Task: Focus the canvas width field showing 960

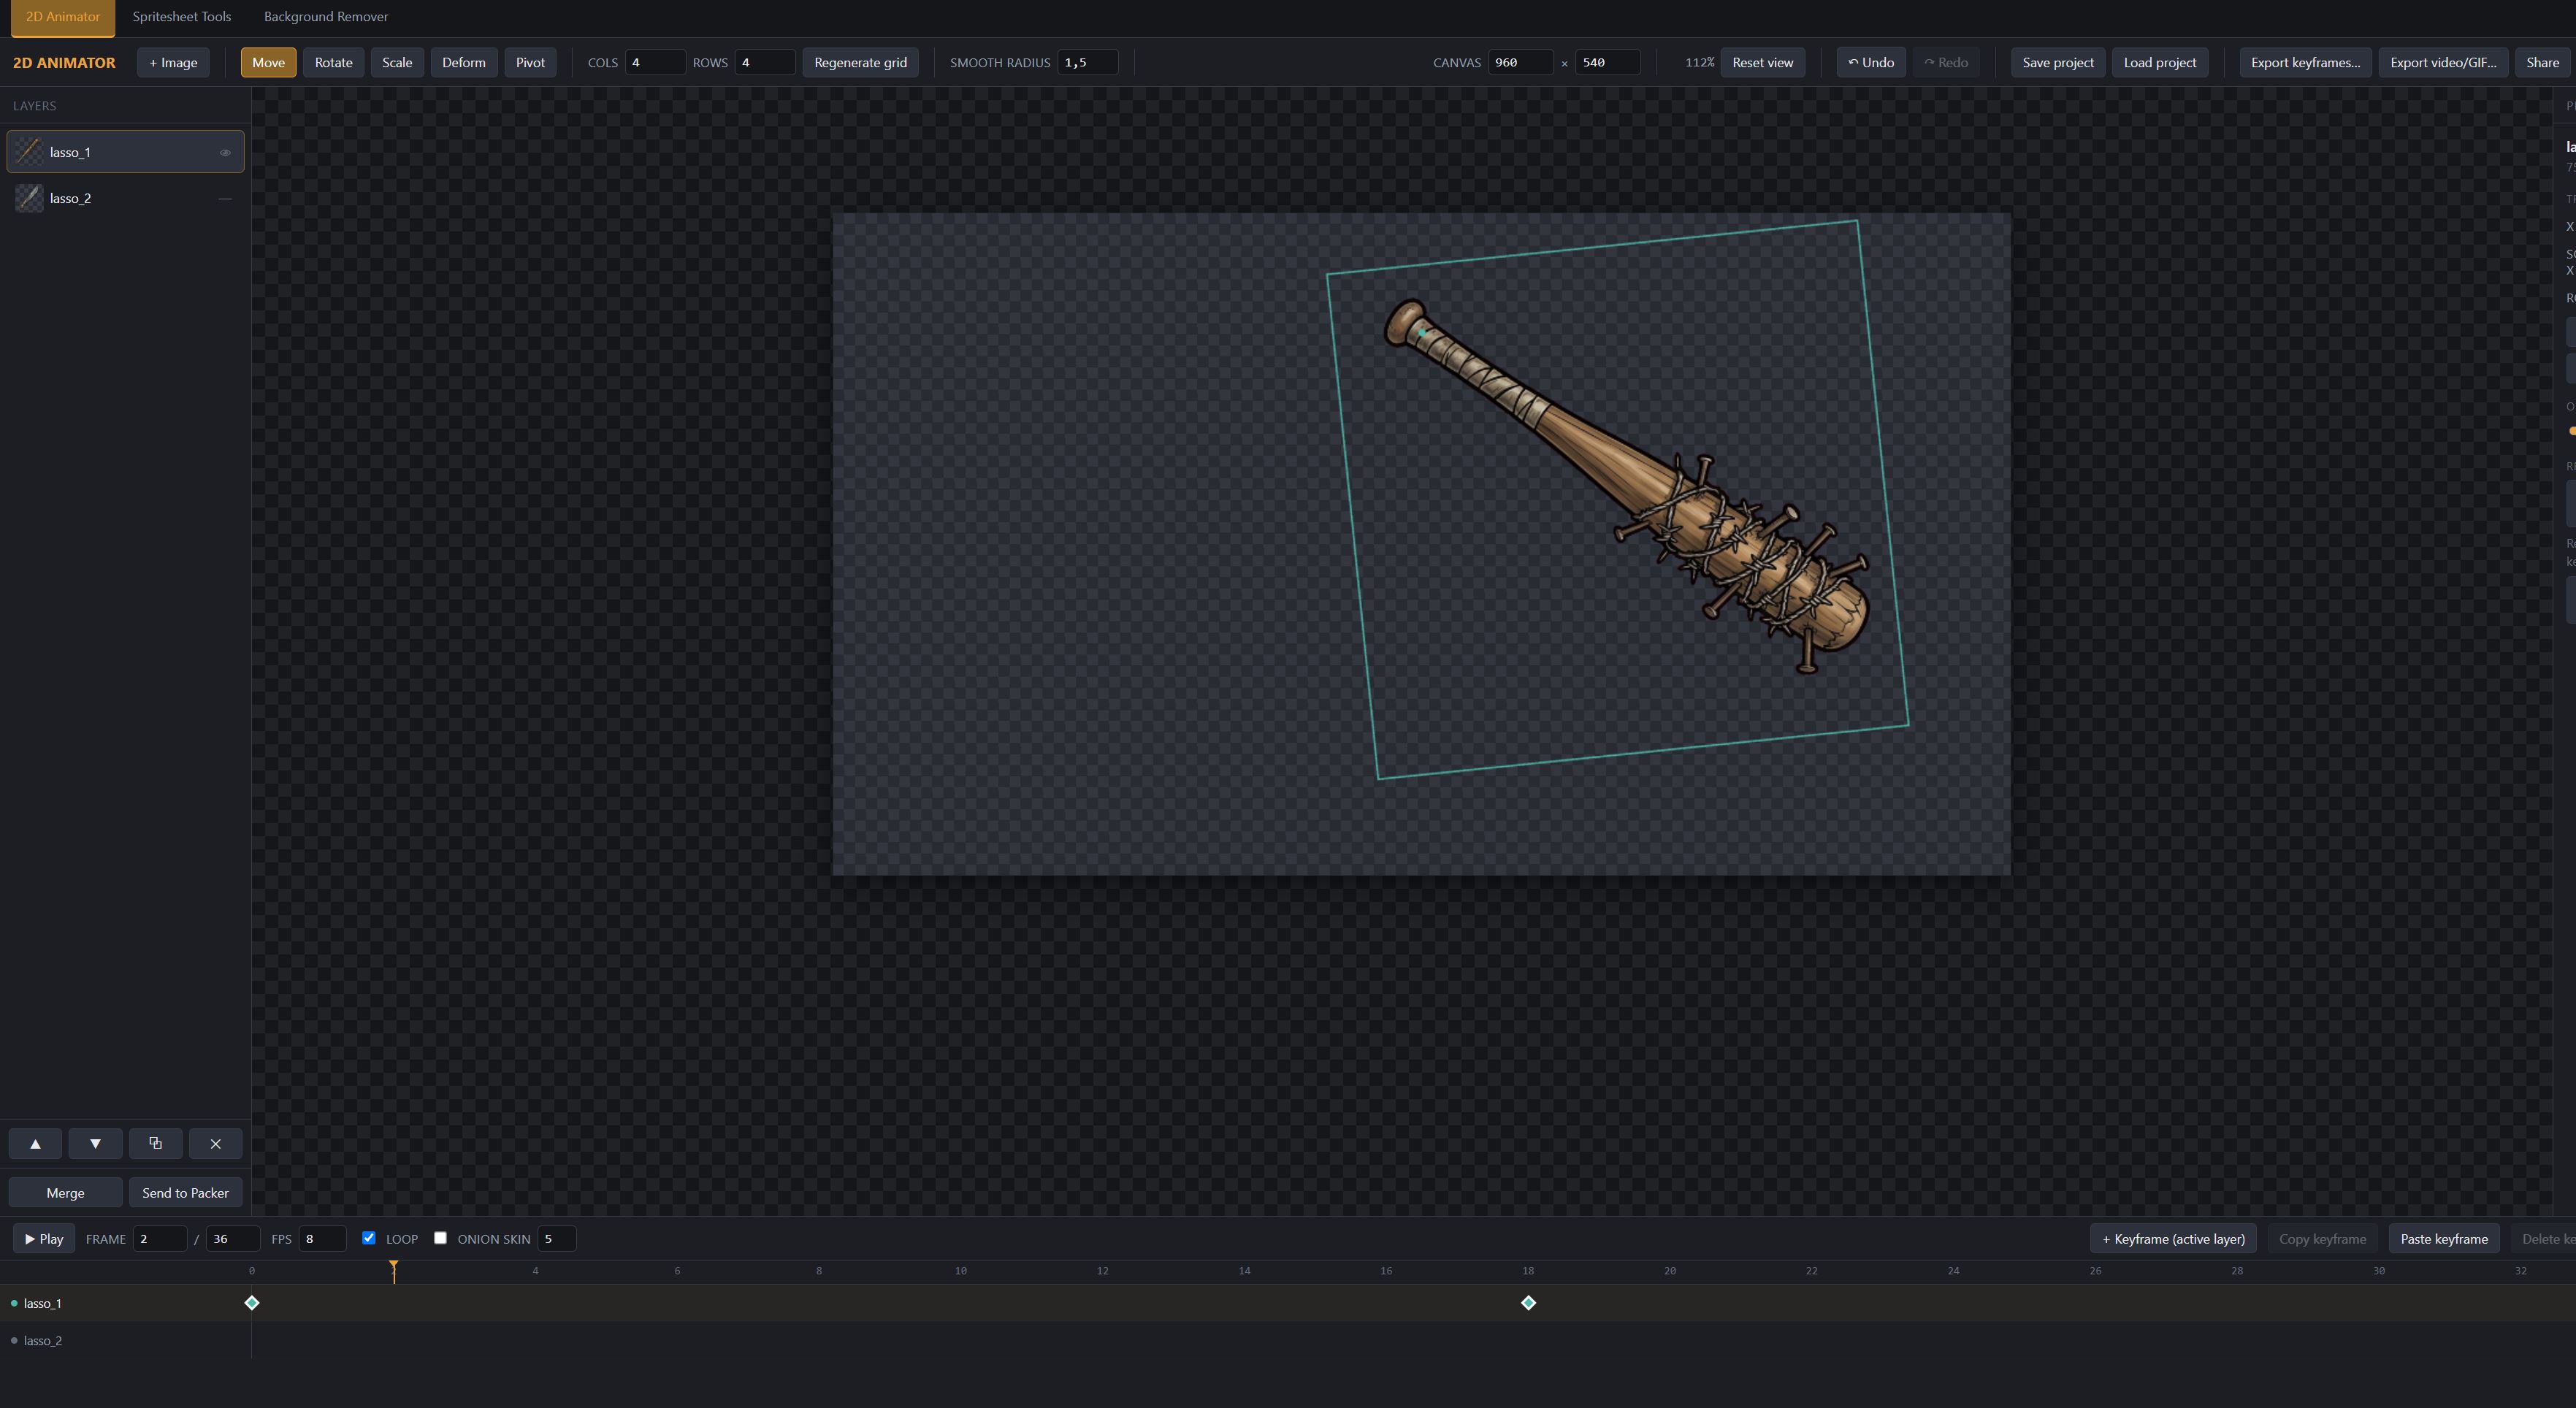Action: tap(1521, 62)
